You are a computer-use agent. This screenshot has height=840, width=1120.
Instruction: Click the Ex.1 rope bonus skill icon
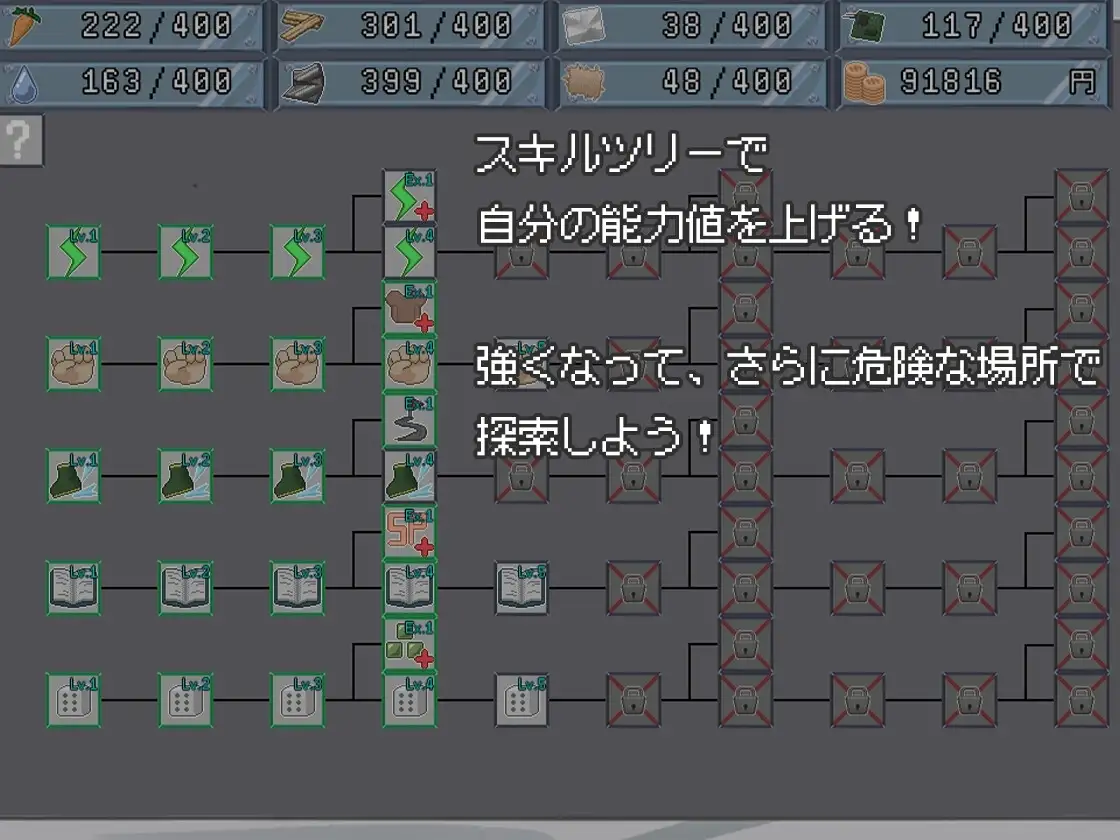pyautogui.click(x=408, y=420)
